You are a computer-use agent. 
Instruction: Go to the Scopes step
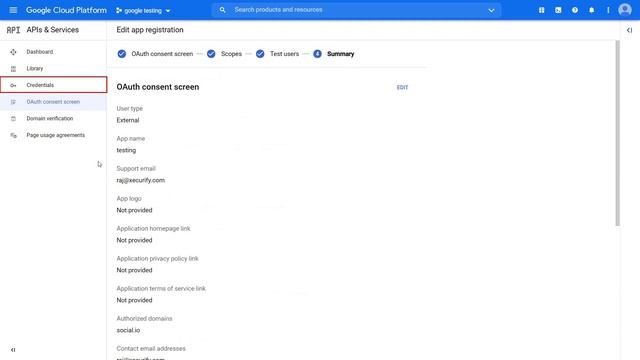231,54
